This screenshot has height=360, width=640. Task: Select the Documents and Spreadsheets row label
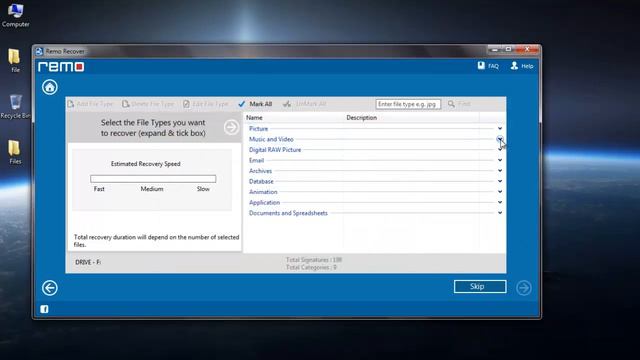288,213
